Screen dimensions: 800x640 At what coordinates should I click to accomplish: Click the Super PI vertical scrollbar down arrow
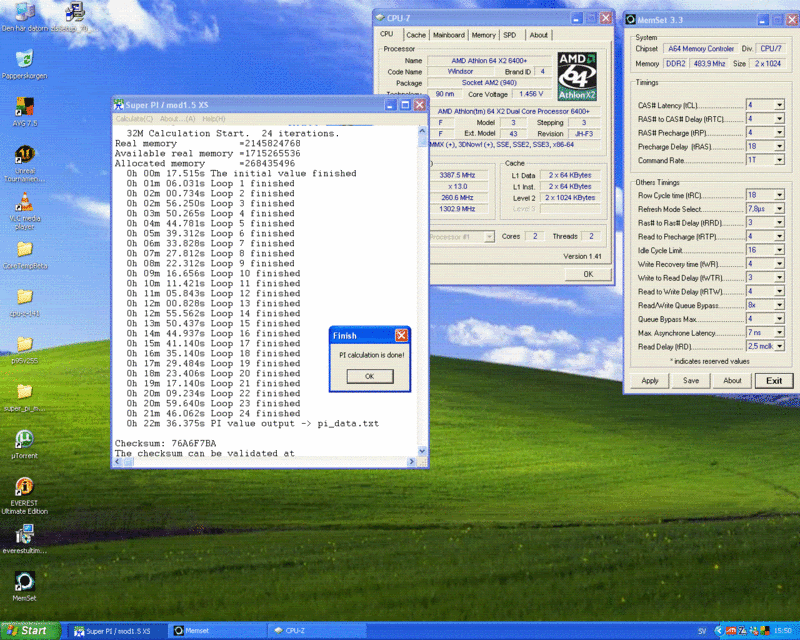pos(422,451)
